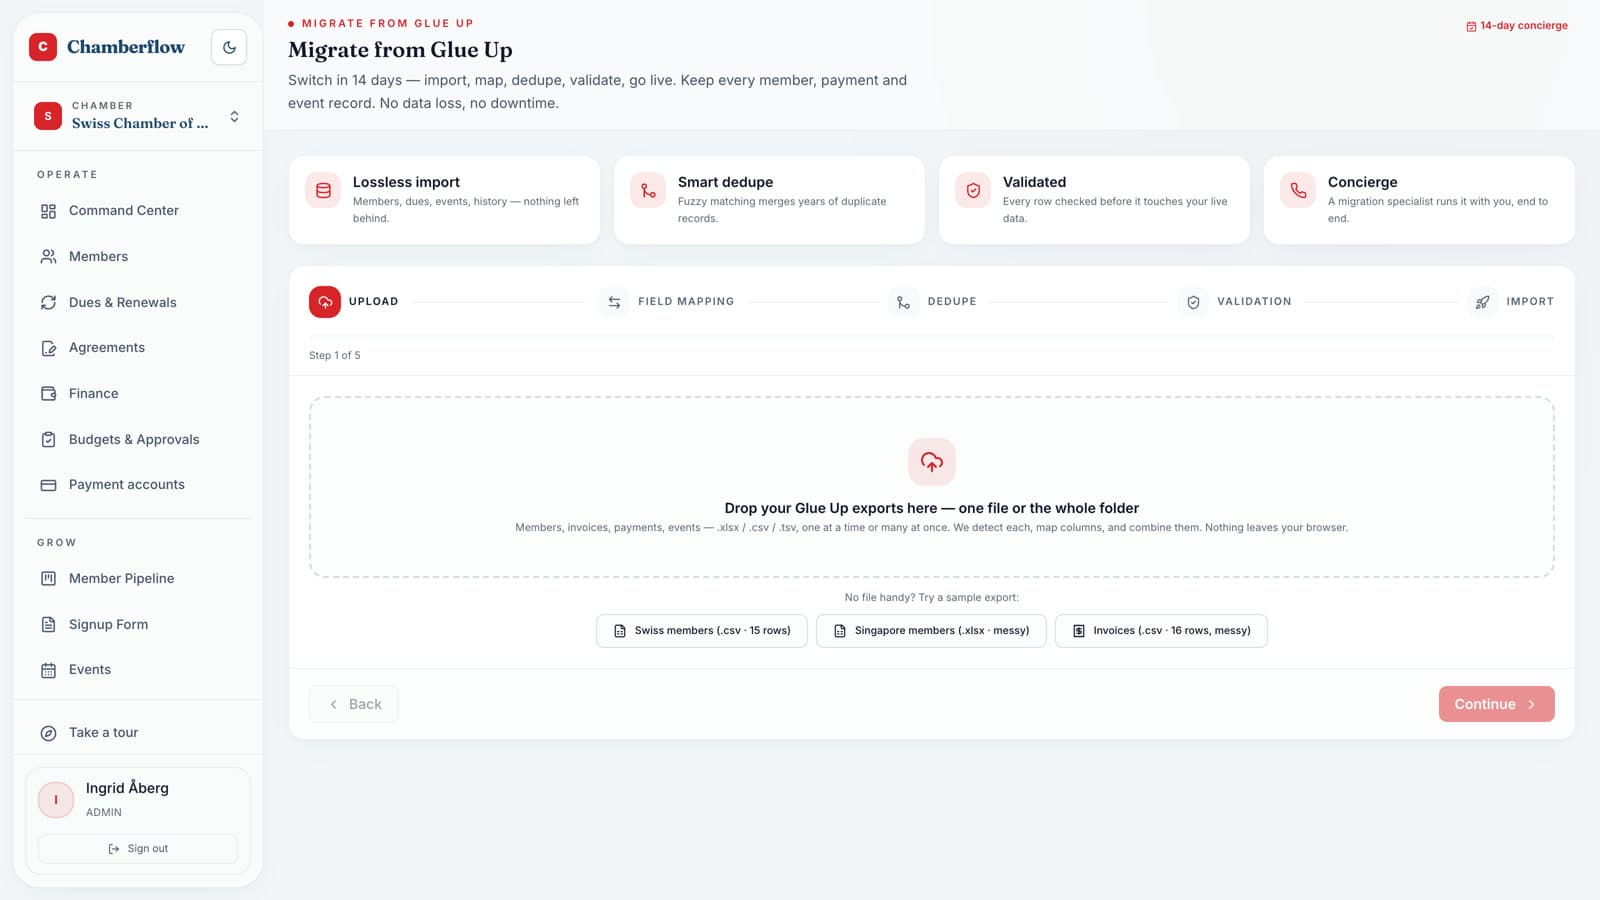Screen dimensions: 1600x900
Task: Select the Import step rocket icon
Action: 1483,302
